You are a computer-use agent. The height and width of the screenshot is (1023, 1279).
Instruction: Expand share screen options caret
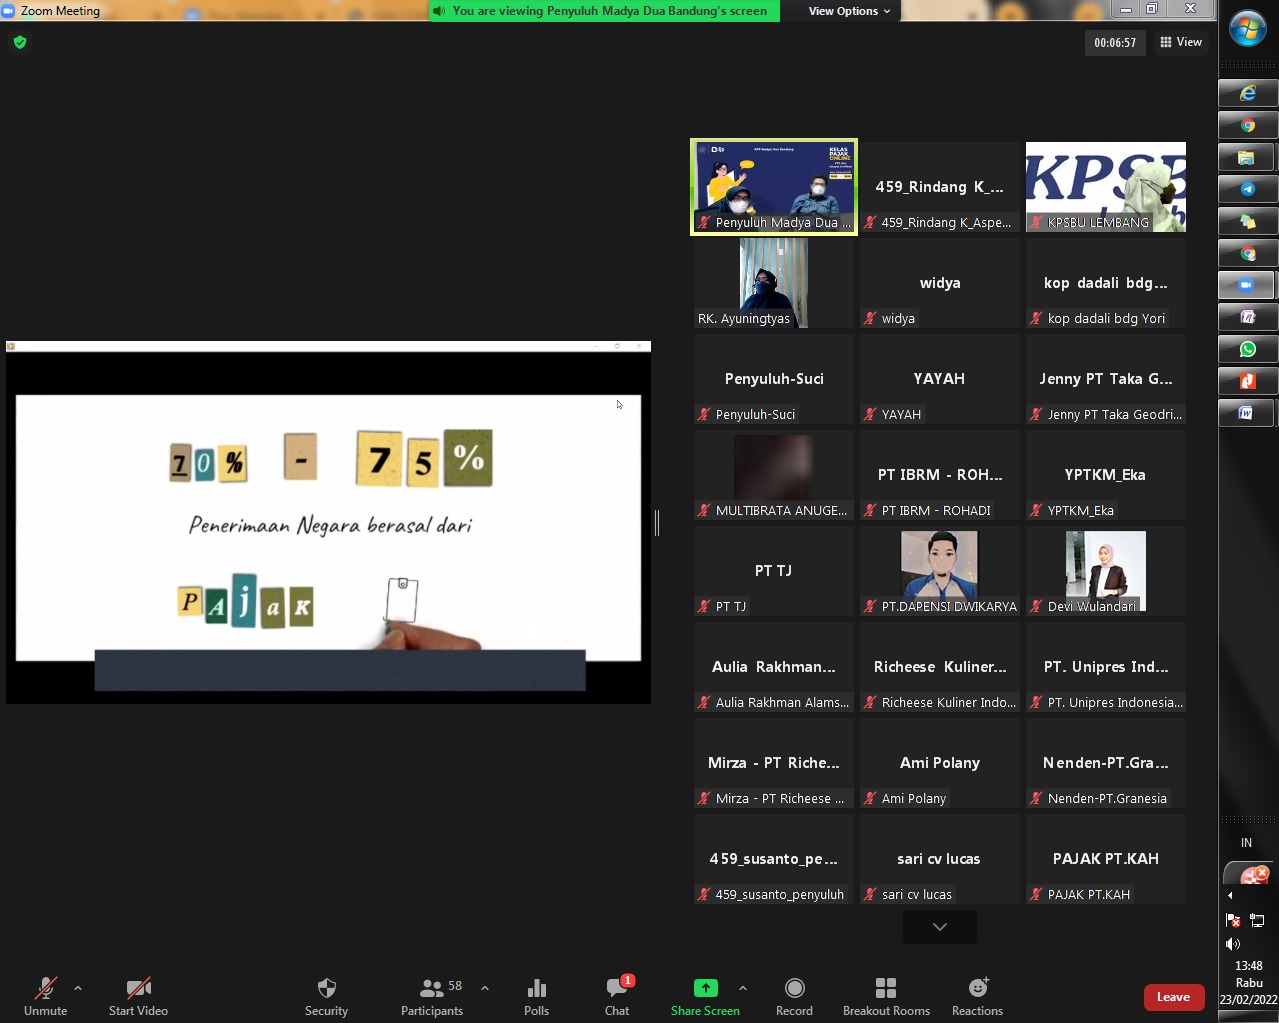(743, 988)
